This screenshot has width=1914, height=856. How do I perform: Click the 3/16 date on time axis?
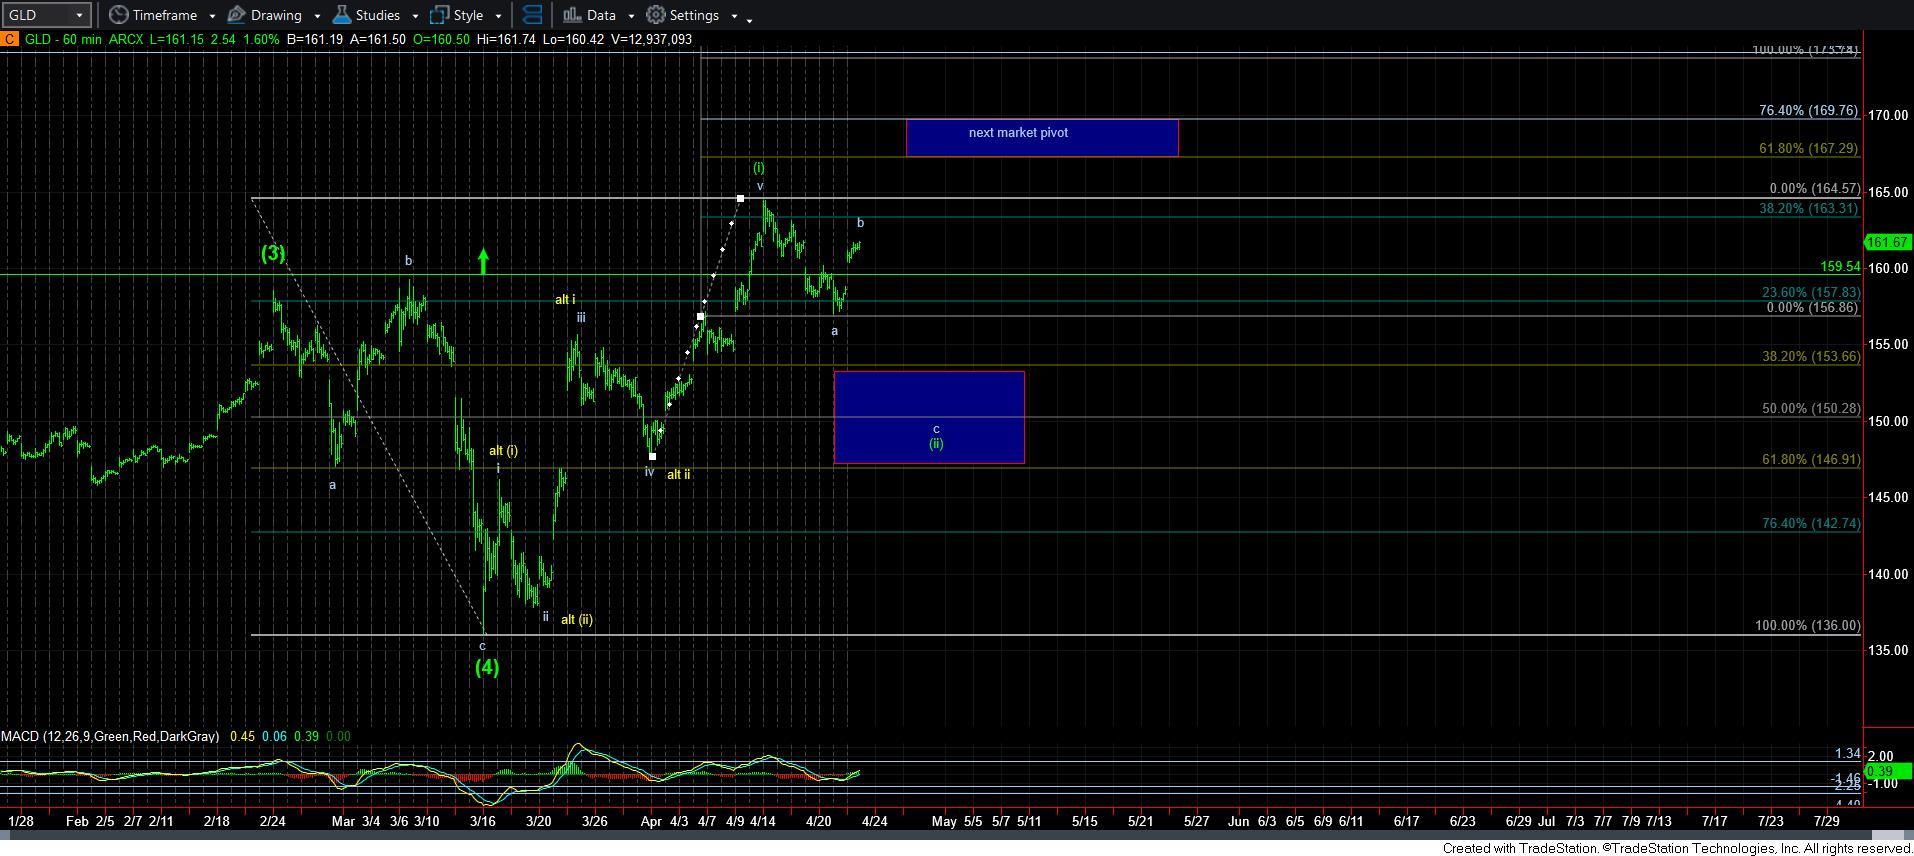(482, 821)
